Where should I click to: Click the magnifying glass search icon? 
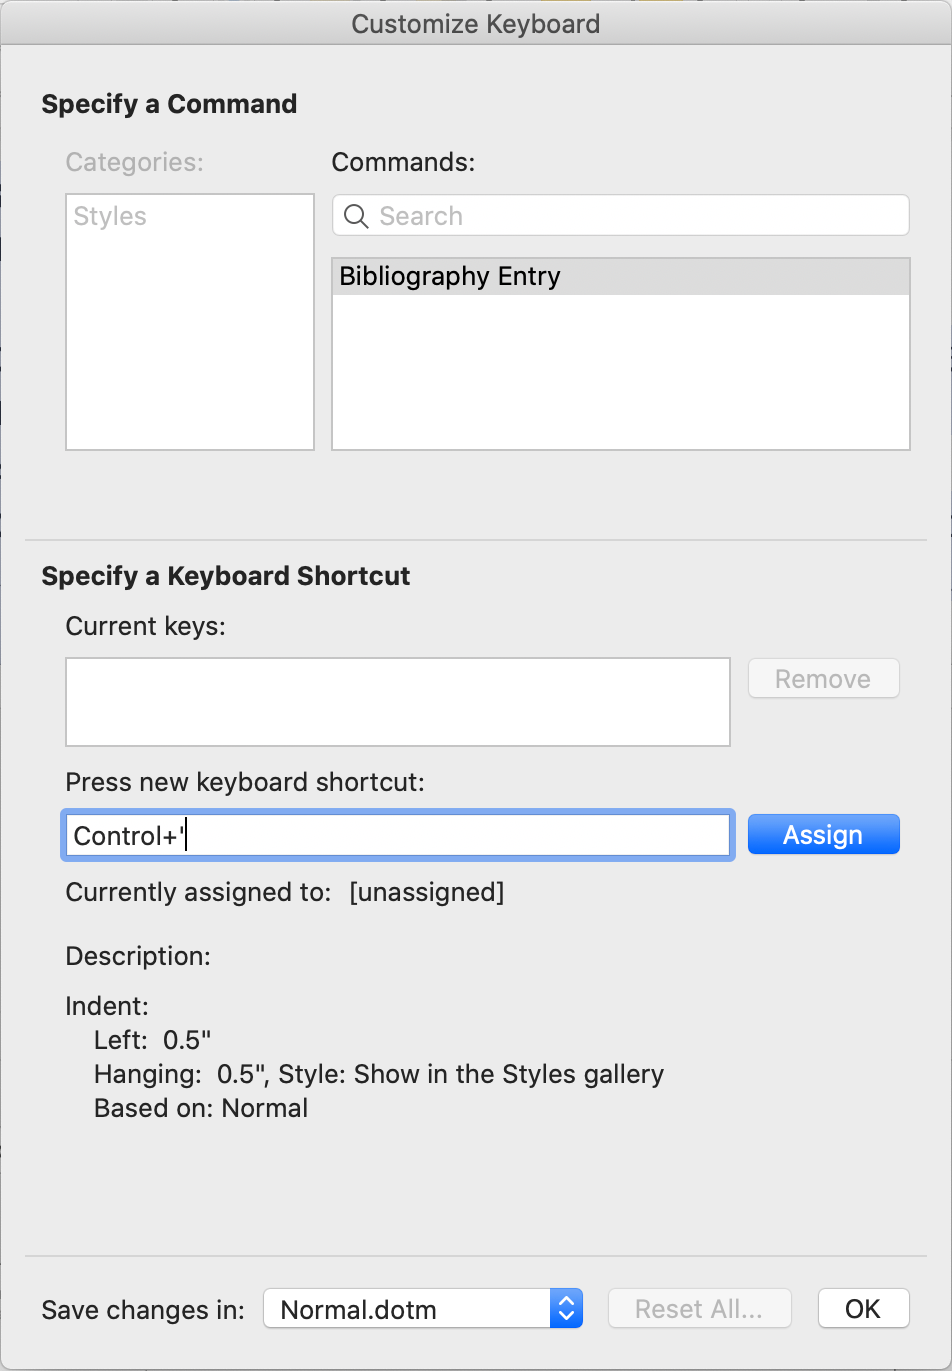(355, 216)
